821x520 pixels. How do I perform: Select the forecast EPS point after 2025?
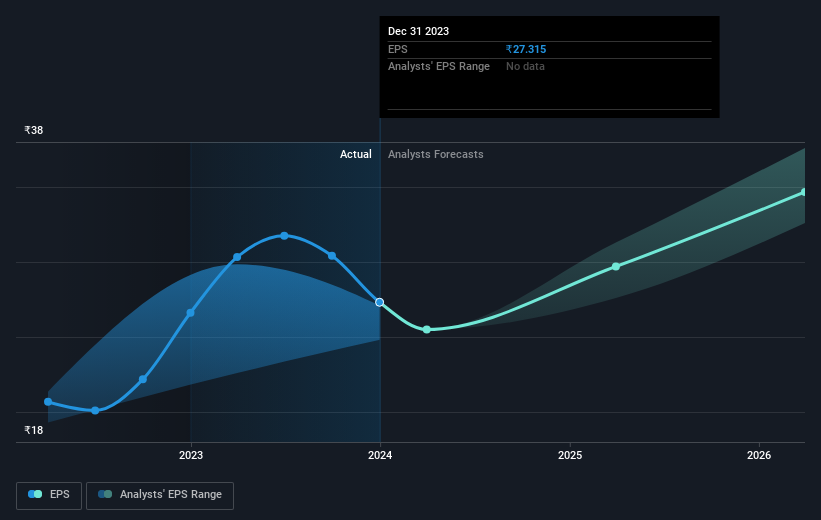click(616, 267)
